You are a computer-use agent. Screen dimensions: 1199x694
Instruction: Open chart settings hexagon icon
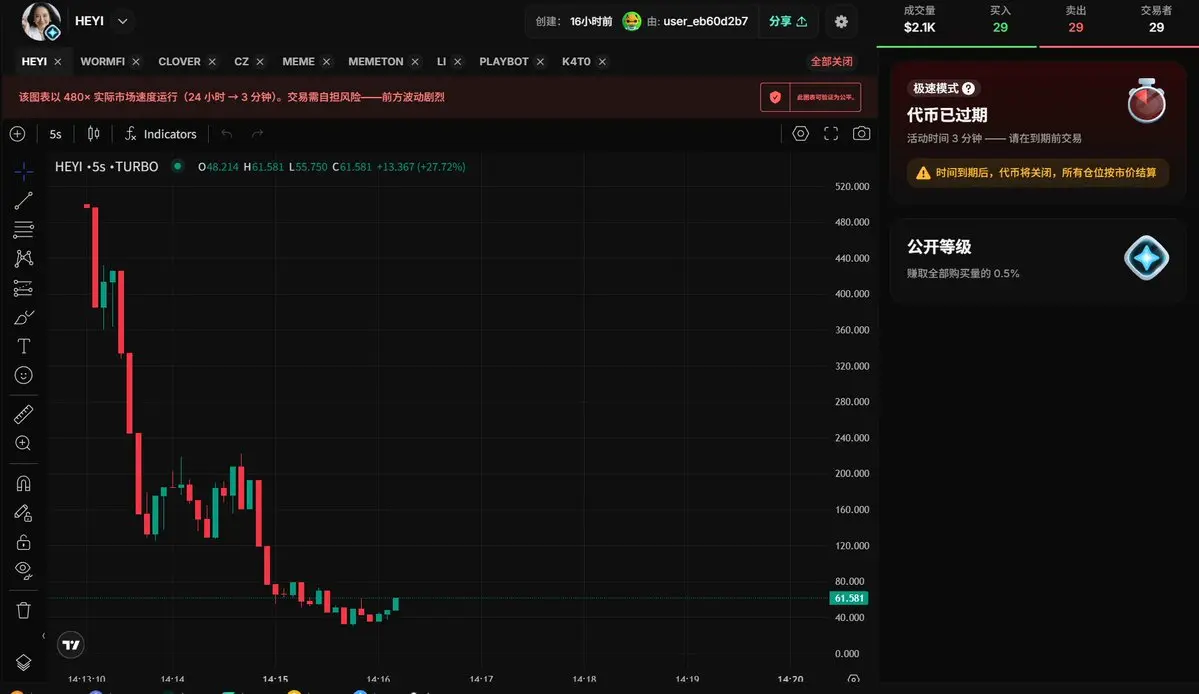pyautogui.click(x=801, y=134)
